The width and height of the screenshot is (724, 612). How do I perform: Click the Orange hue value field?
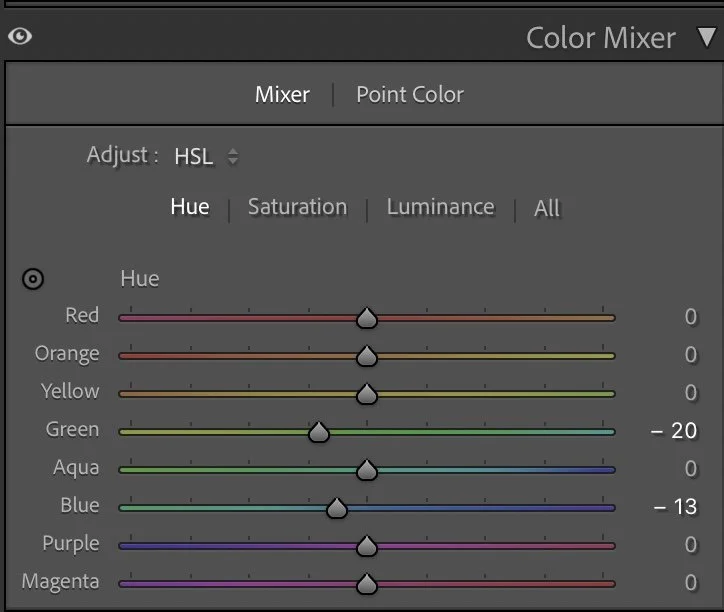click(691, 355)
